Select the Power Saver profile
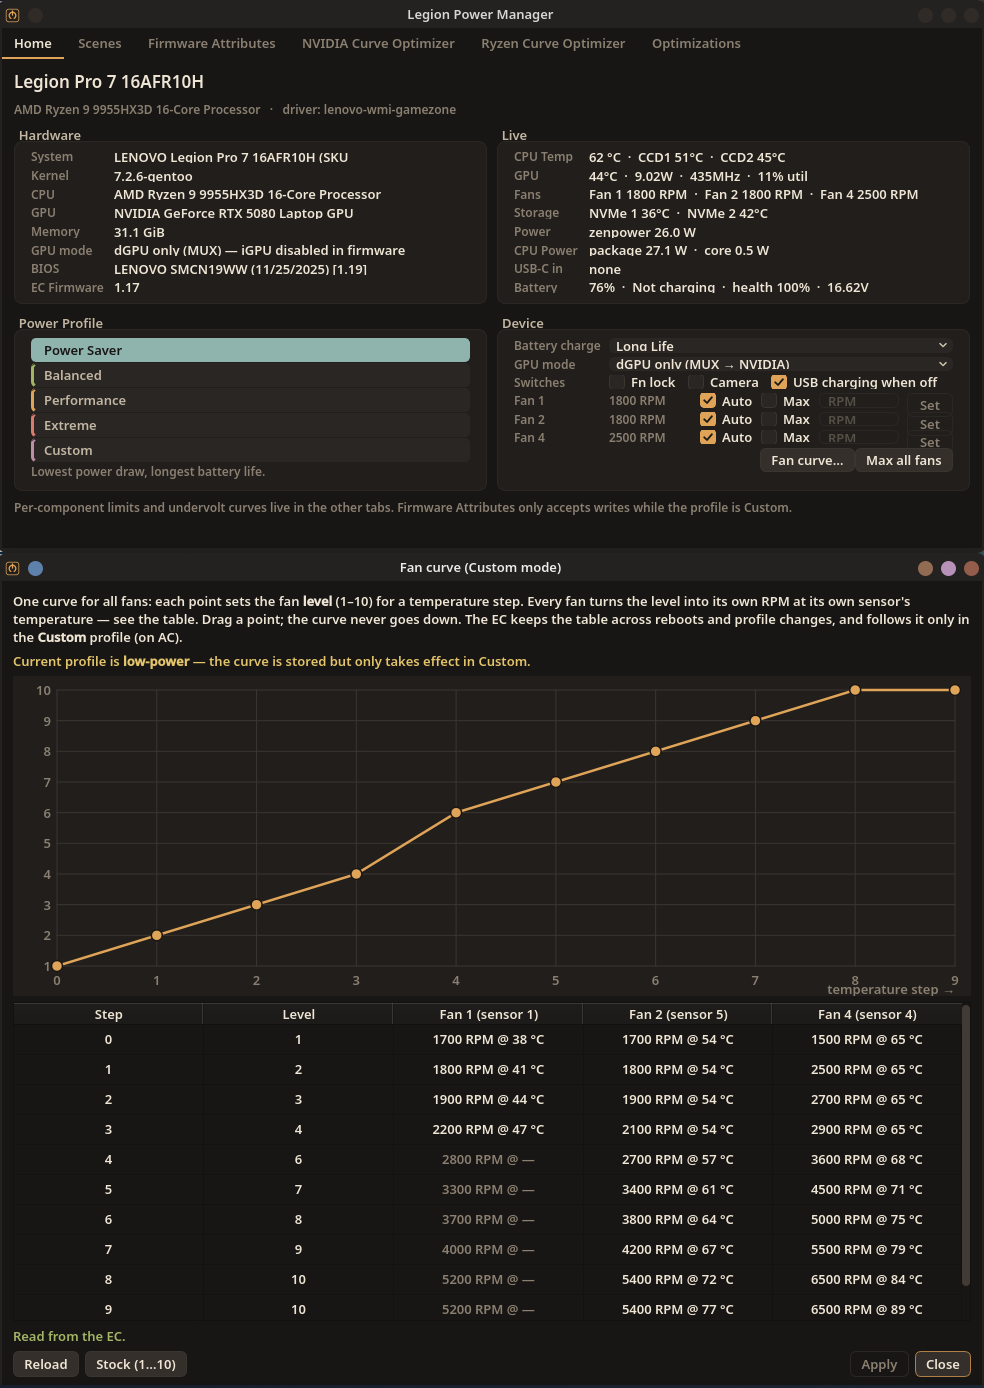 250,350
